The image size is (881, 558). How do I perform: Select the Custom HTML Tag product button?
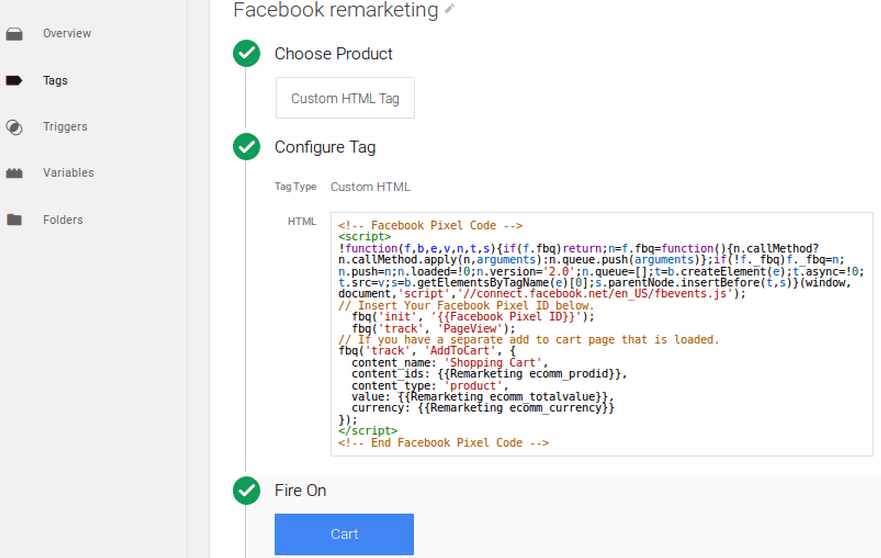(x=345, y=98)
